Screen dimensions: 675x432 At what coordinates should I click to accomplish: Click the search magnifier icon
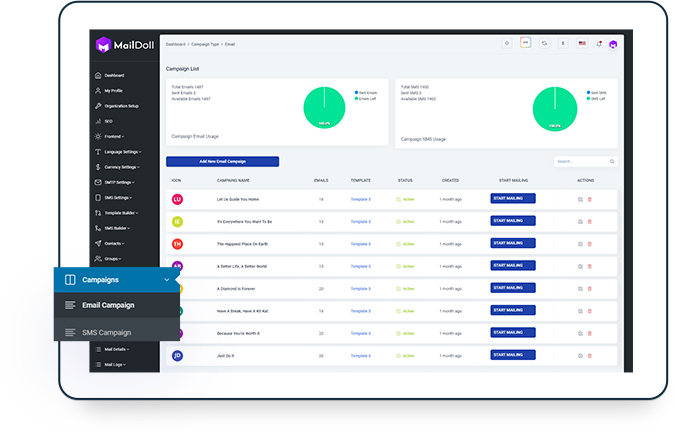click(x=612, y=161)
